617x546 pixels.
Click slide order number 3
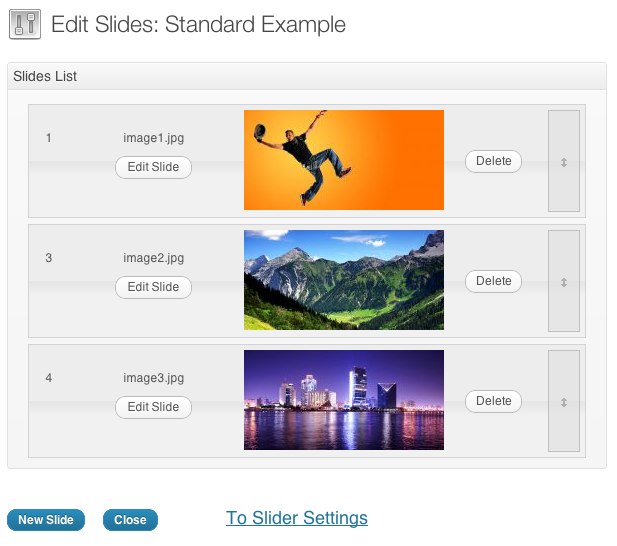pyautogui.click(x=48, y=258)
